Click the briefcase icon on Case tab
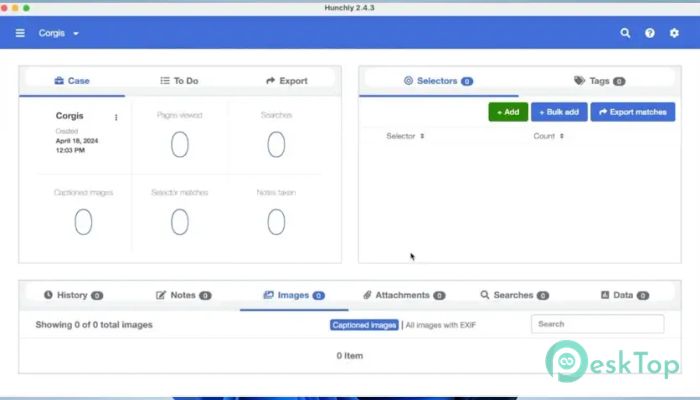The image size is (700, 400). coord(59,81)
